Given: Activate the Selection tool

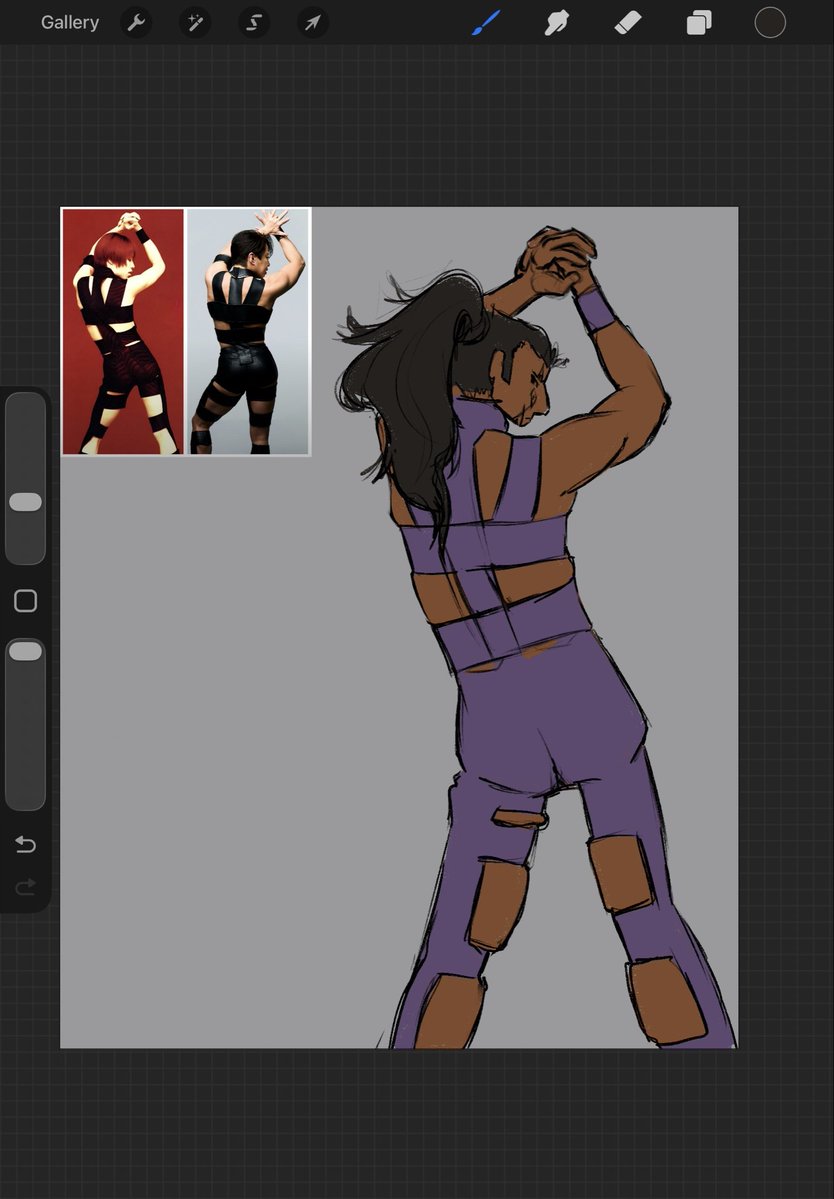Looking at the screenshot, I should click(x=254, y=23).
